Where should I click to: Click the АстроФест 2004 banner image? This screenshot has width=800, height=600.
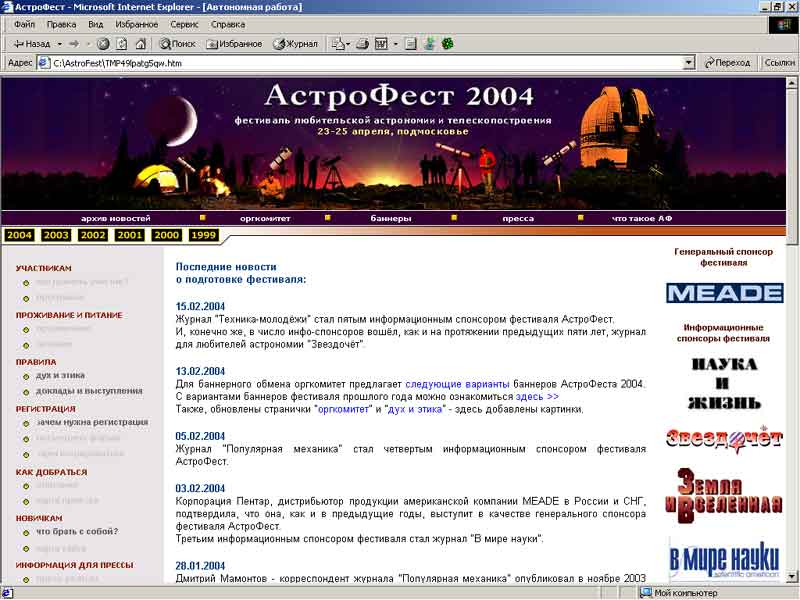tap(393, 143)
